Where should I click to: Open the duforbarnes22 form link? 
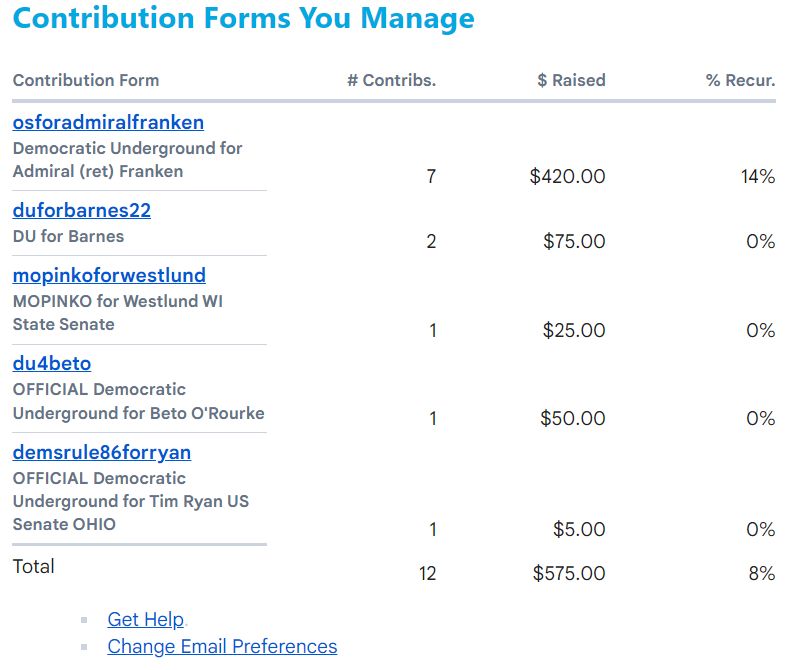tap(82, 210)
